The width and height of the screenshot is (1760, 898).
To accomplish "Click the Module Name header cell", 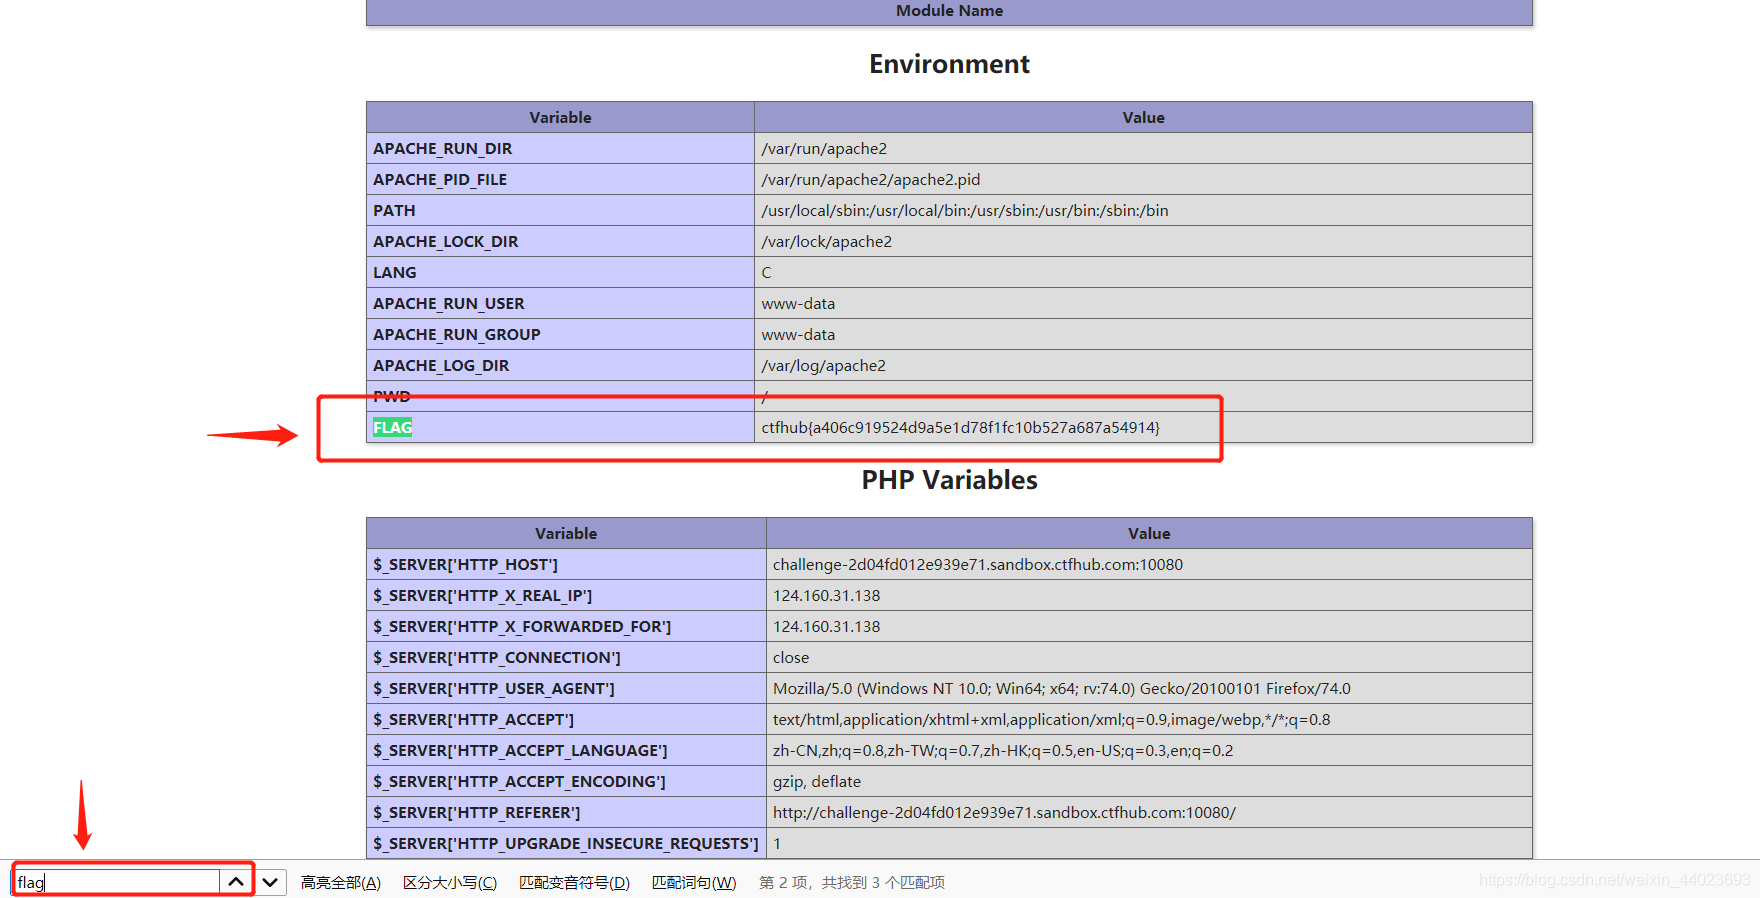I will [949, 11].
